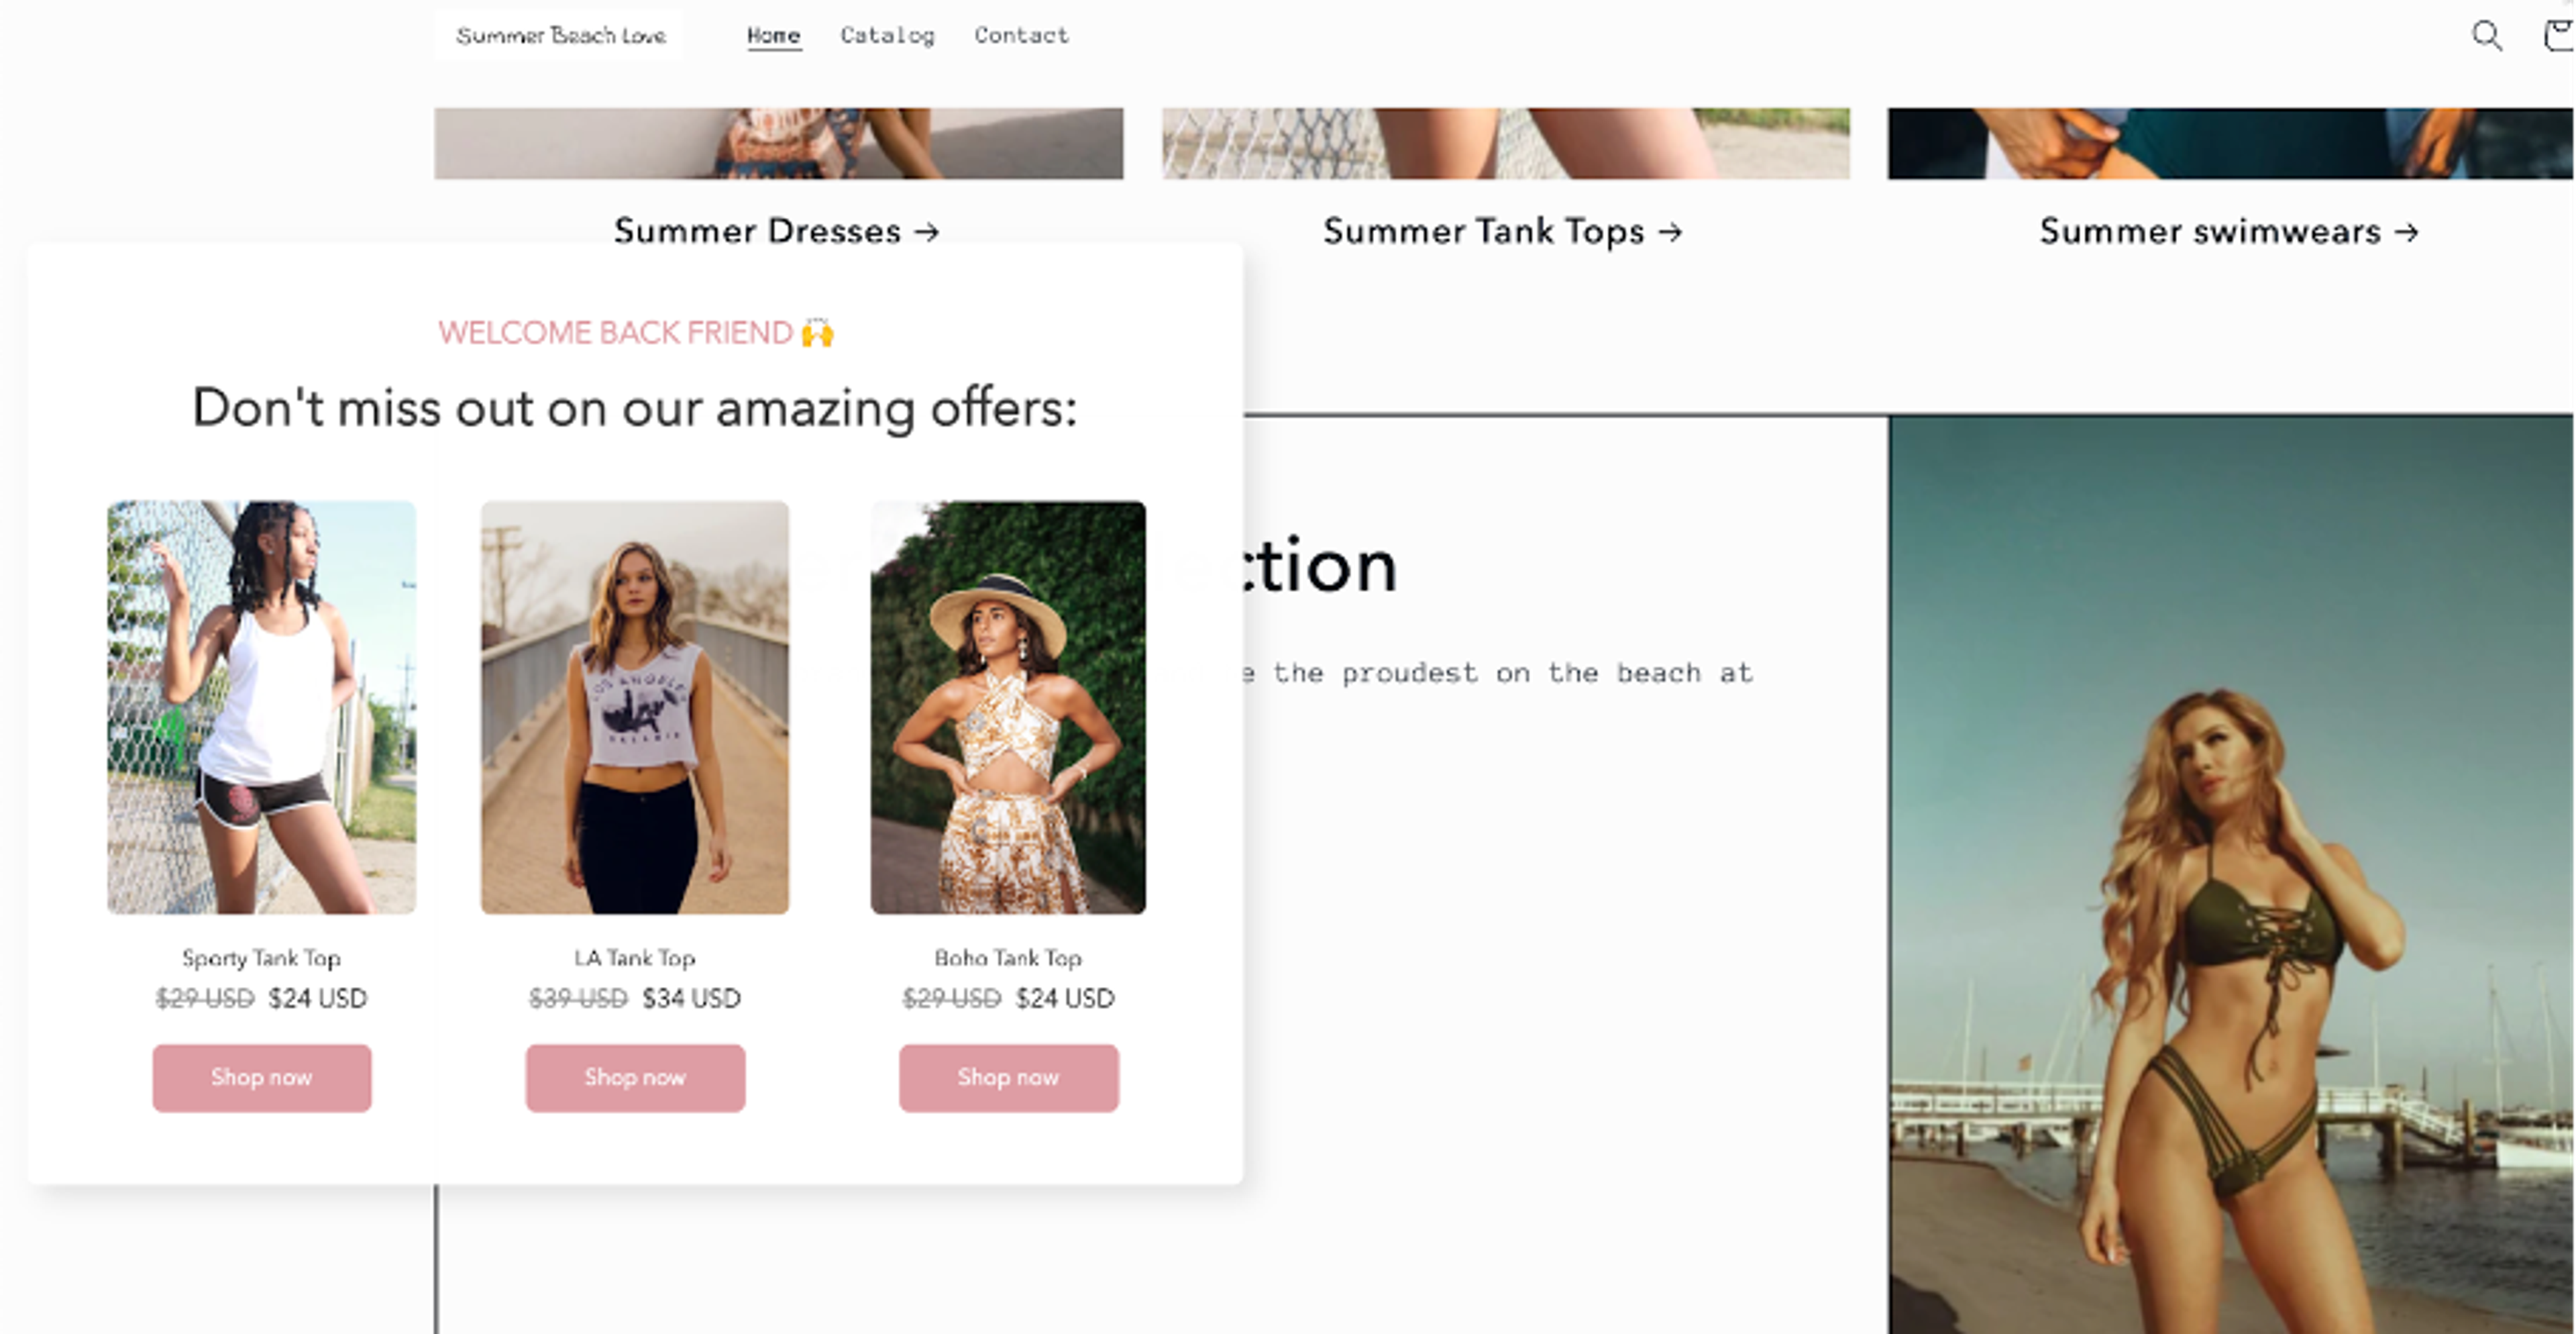Image resolution: width=2576 pixels, height=1334 pixels.
Task: Click the LA Tank Top product title
Action: click(635, 958)
